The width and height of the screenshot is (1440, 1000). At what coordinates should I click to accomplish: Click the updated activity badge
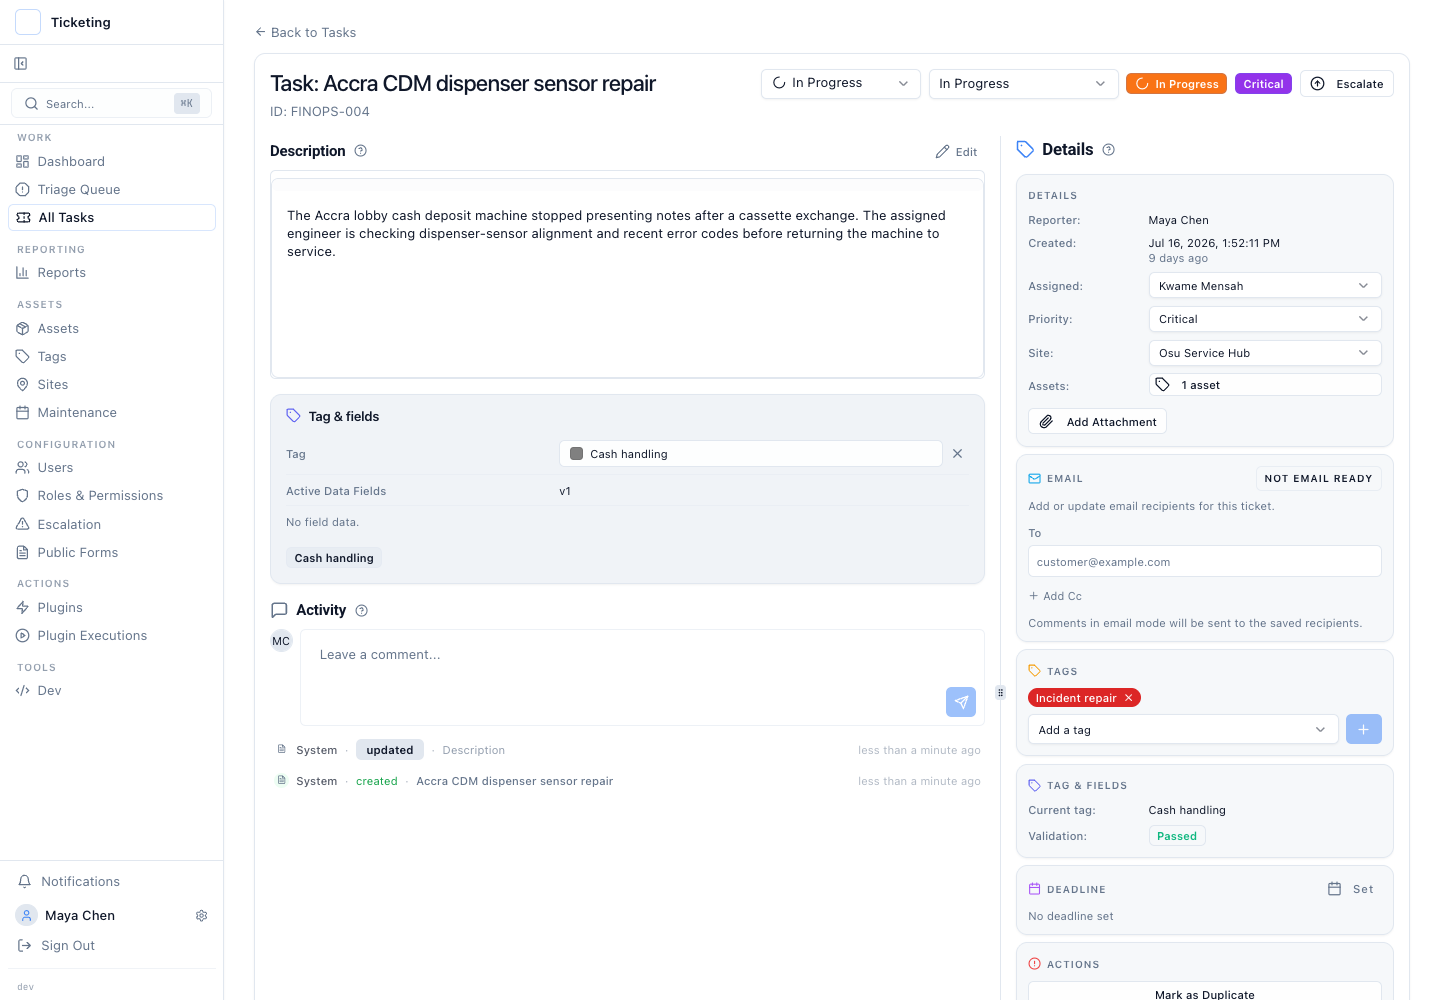click(x=390, y=750)
